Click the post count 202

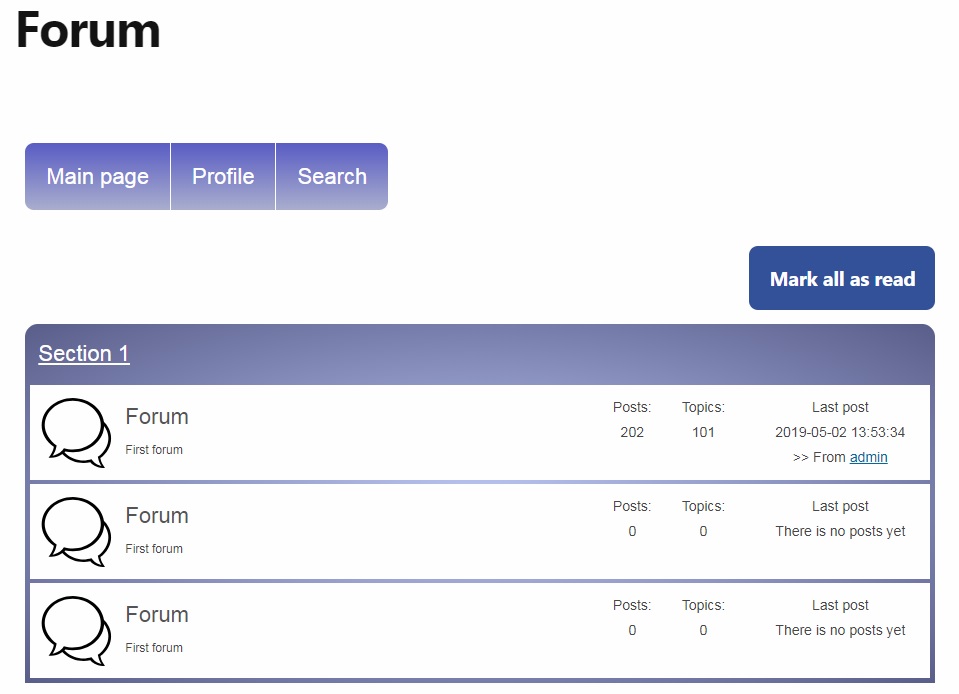coord(632,432)
